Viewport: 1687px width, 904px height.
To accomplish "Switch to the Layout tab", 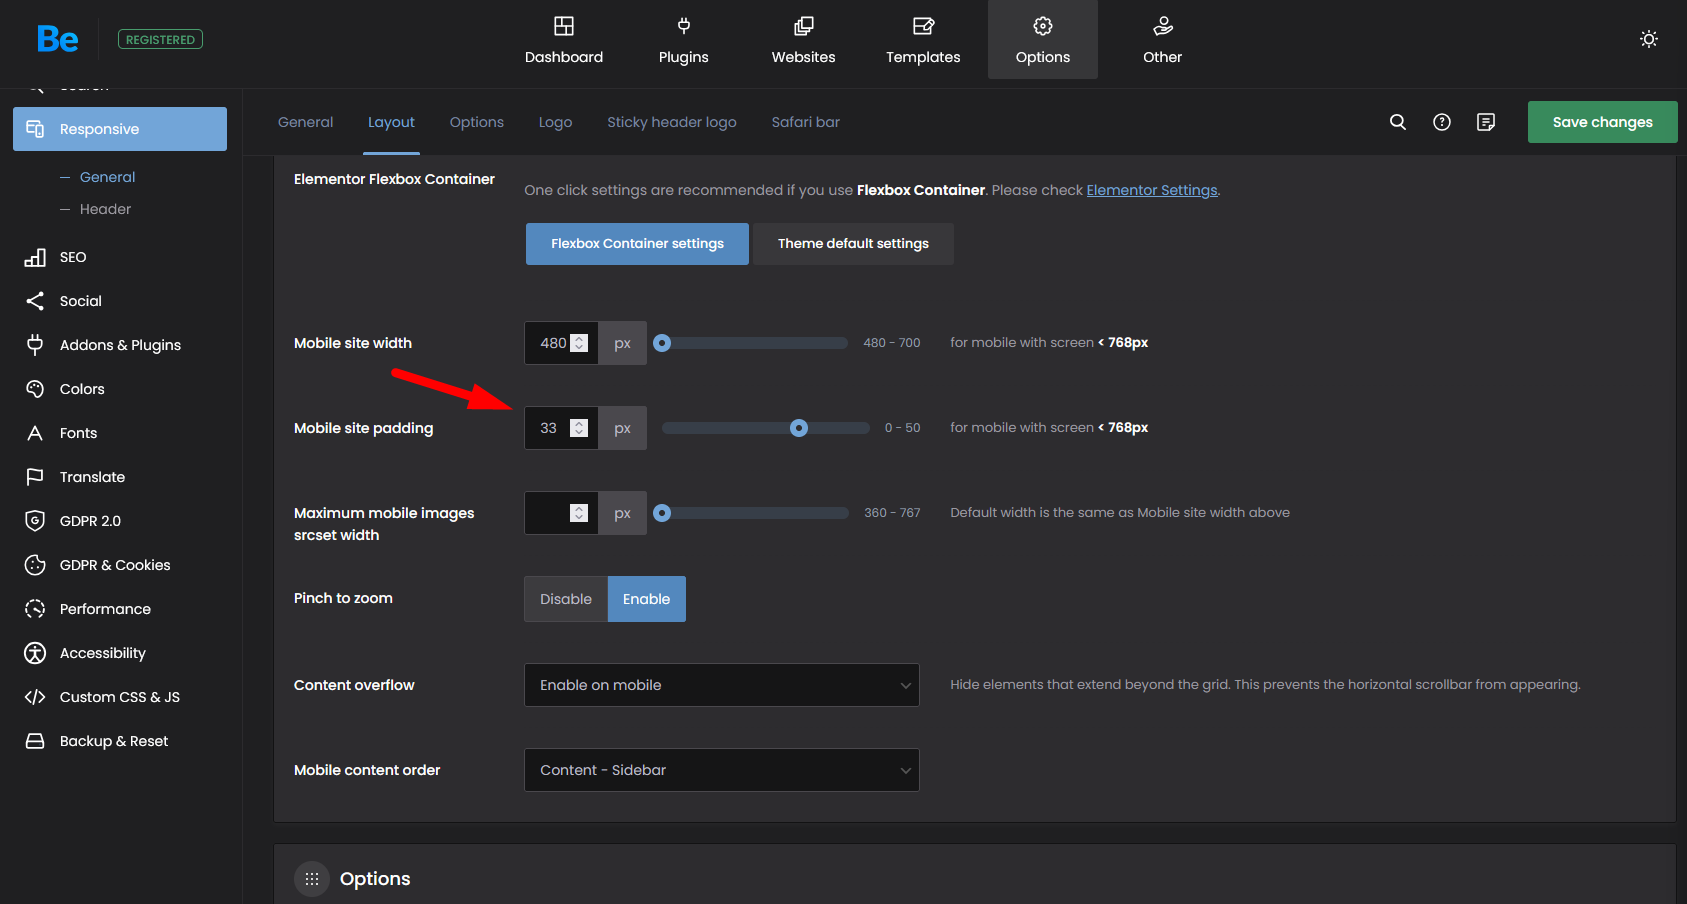I will (391, 122).
